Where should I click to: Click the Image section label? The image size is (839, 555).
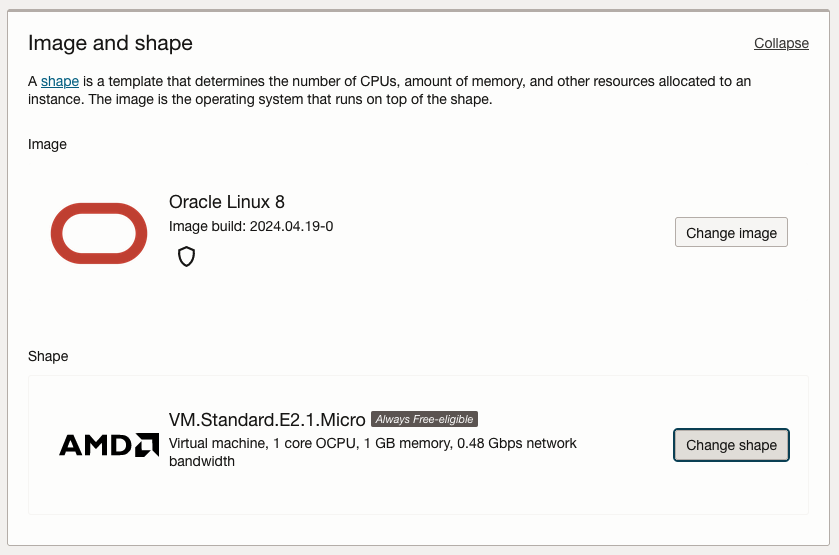(47, 144)
